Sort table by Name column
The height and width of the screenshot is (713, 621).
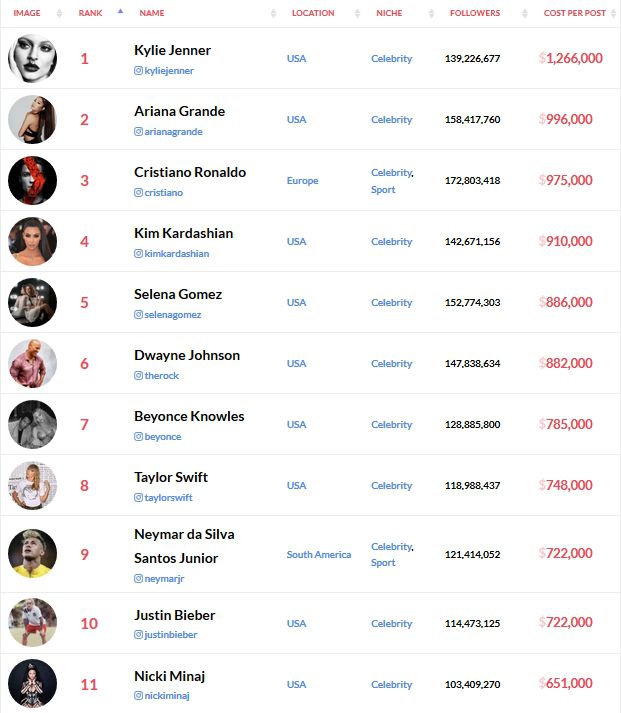tap(152, 13)
